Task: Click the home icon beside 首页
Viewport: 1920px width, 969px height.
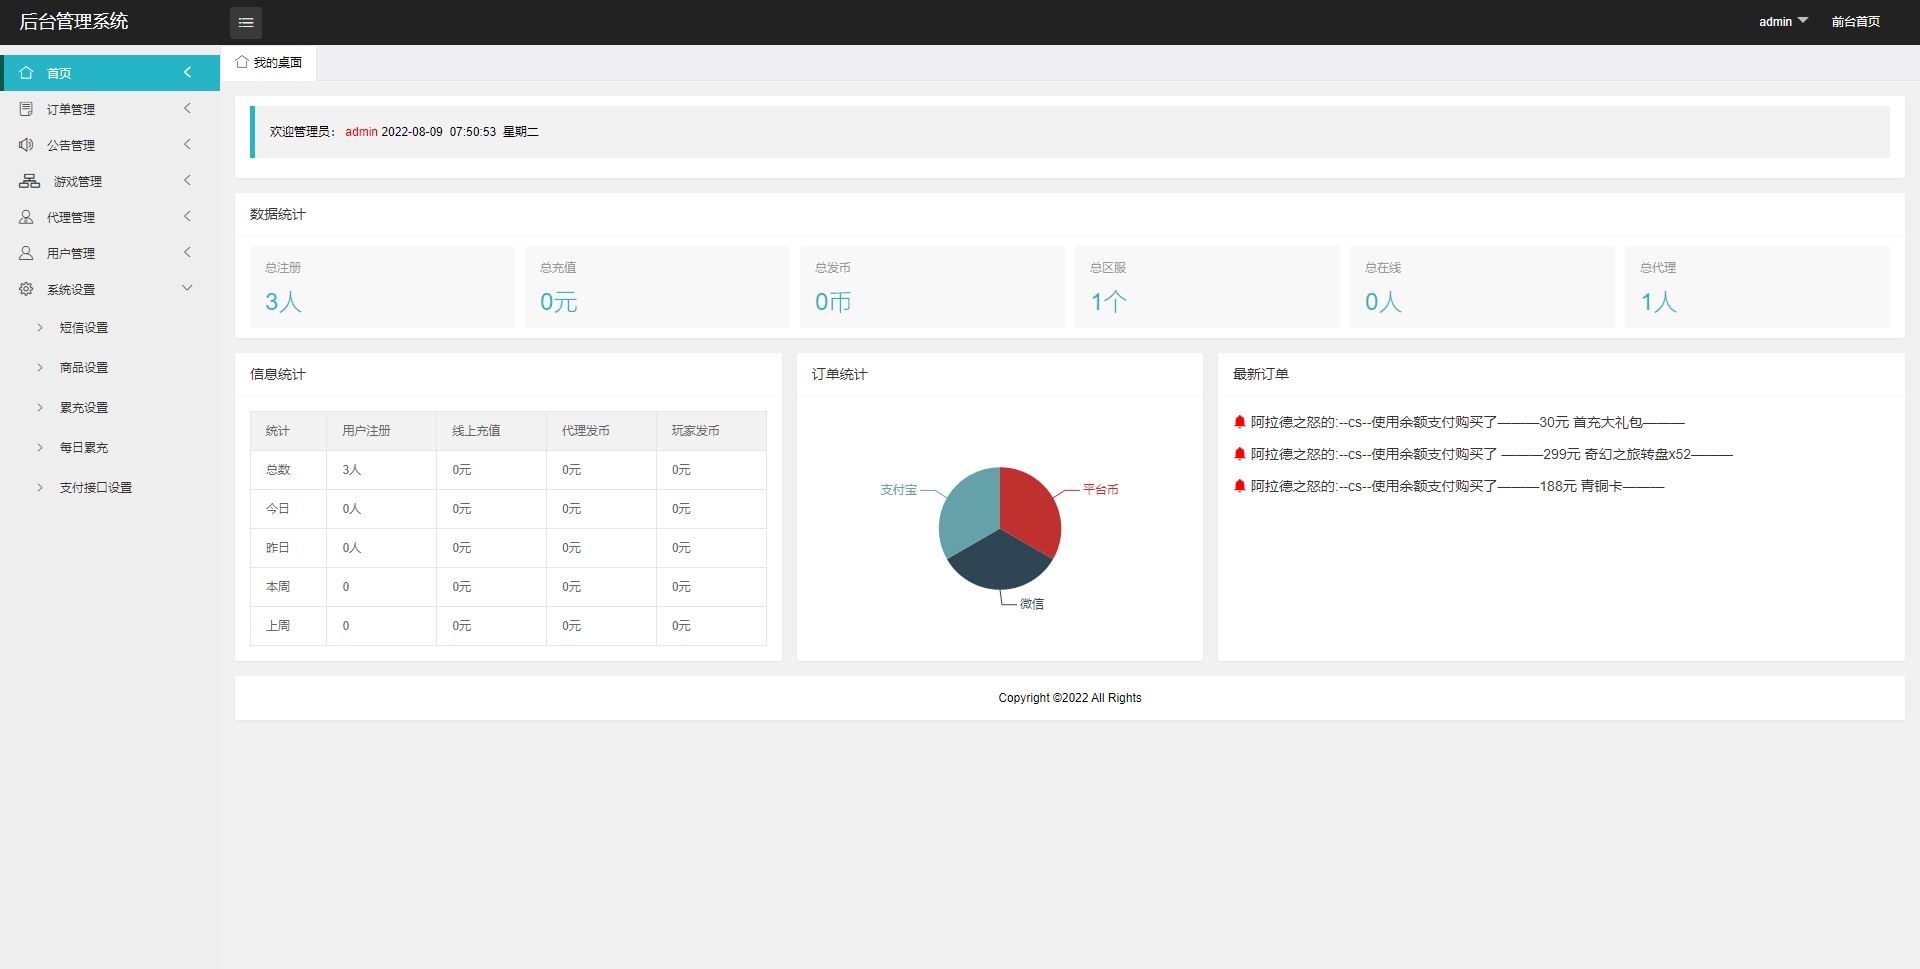Action: pyautogui.click(x=27, y=73)
